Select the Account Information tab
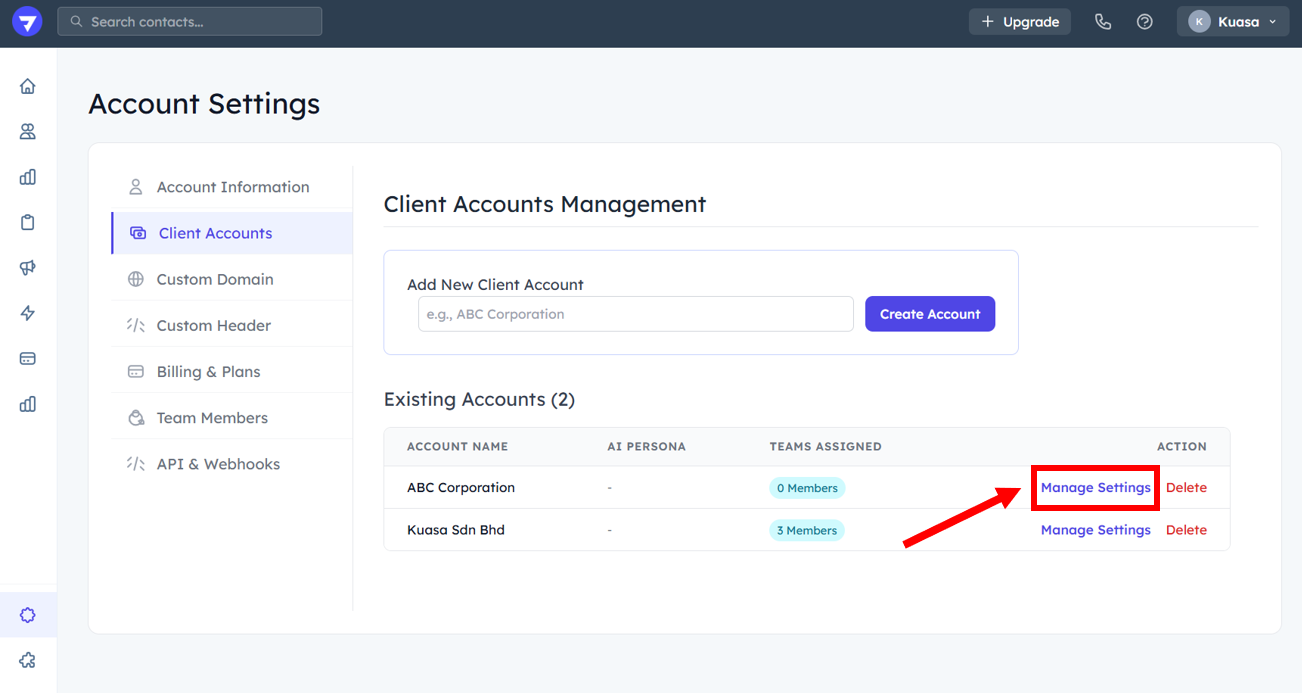The height and width of the screenshot is (693, 1302). 232,187
